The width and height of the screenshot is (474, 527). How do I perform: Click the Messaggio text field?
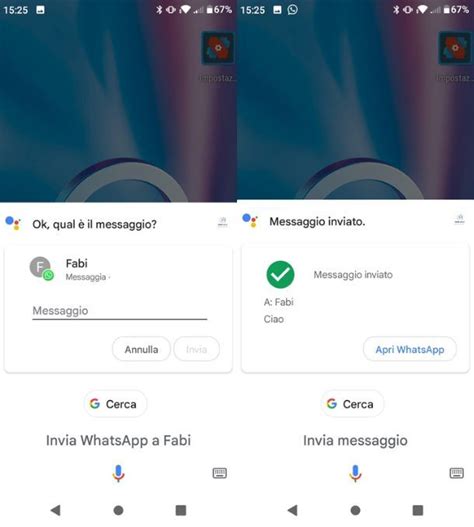coord(120,311)
